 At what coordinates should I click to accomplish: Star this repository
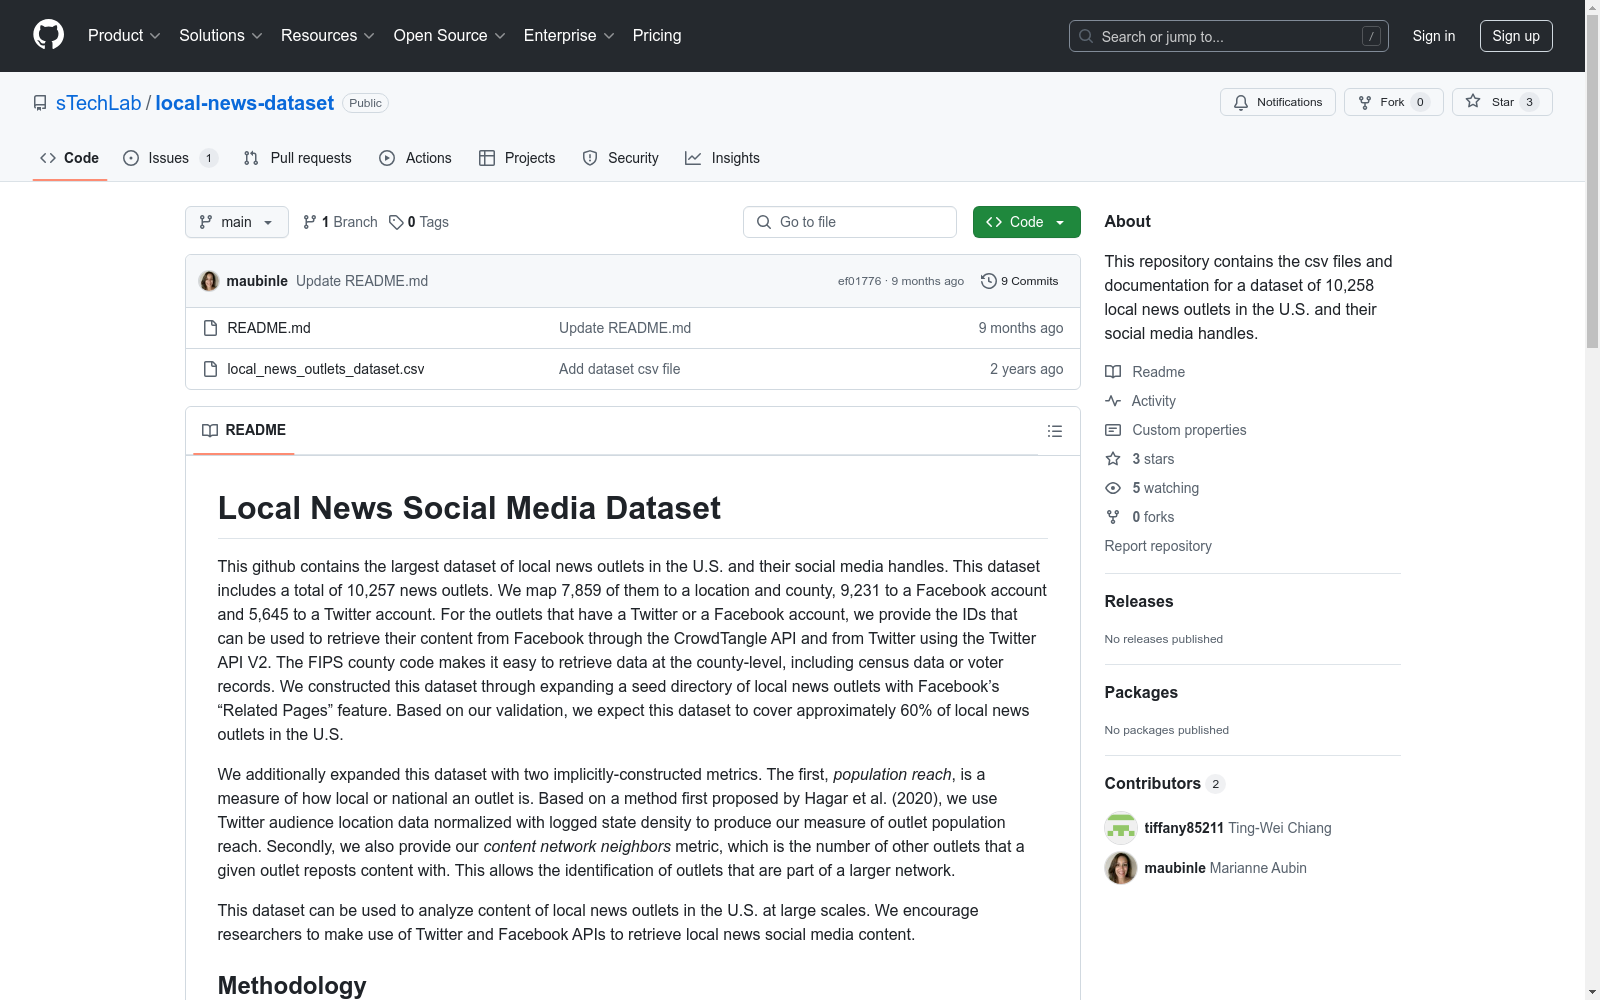(1502, 102)
